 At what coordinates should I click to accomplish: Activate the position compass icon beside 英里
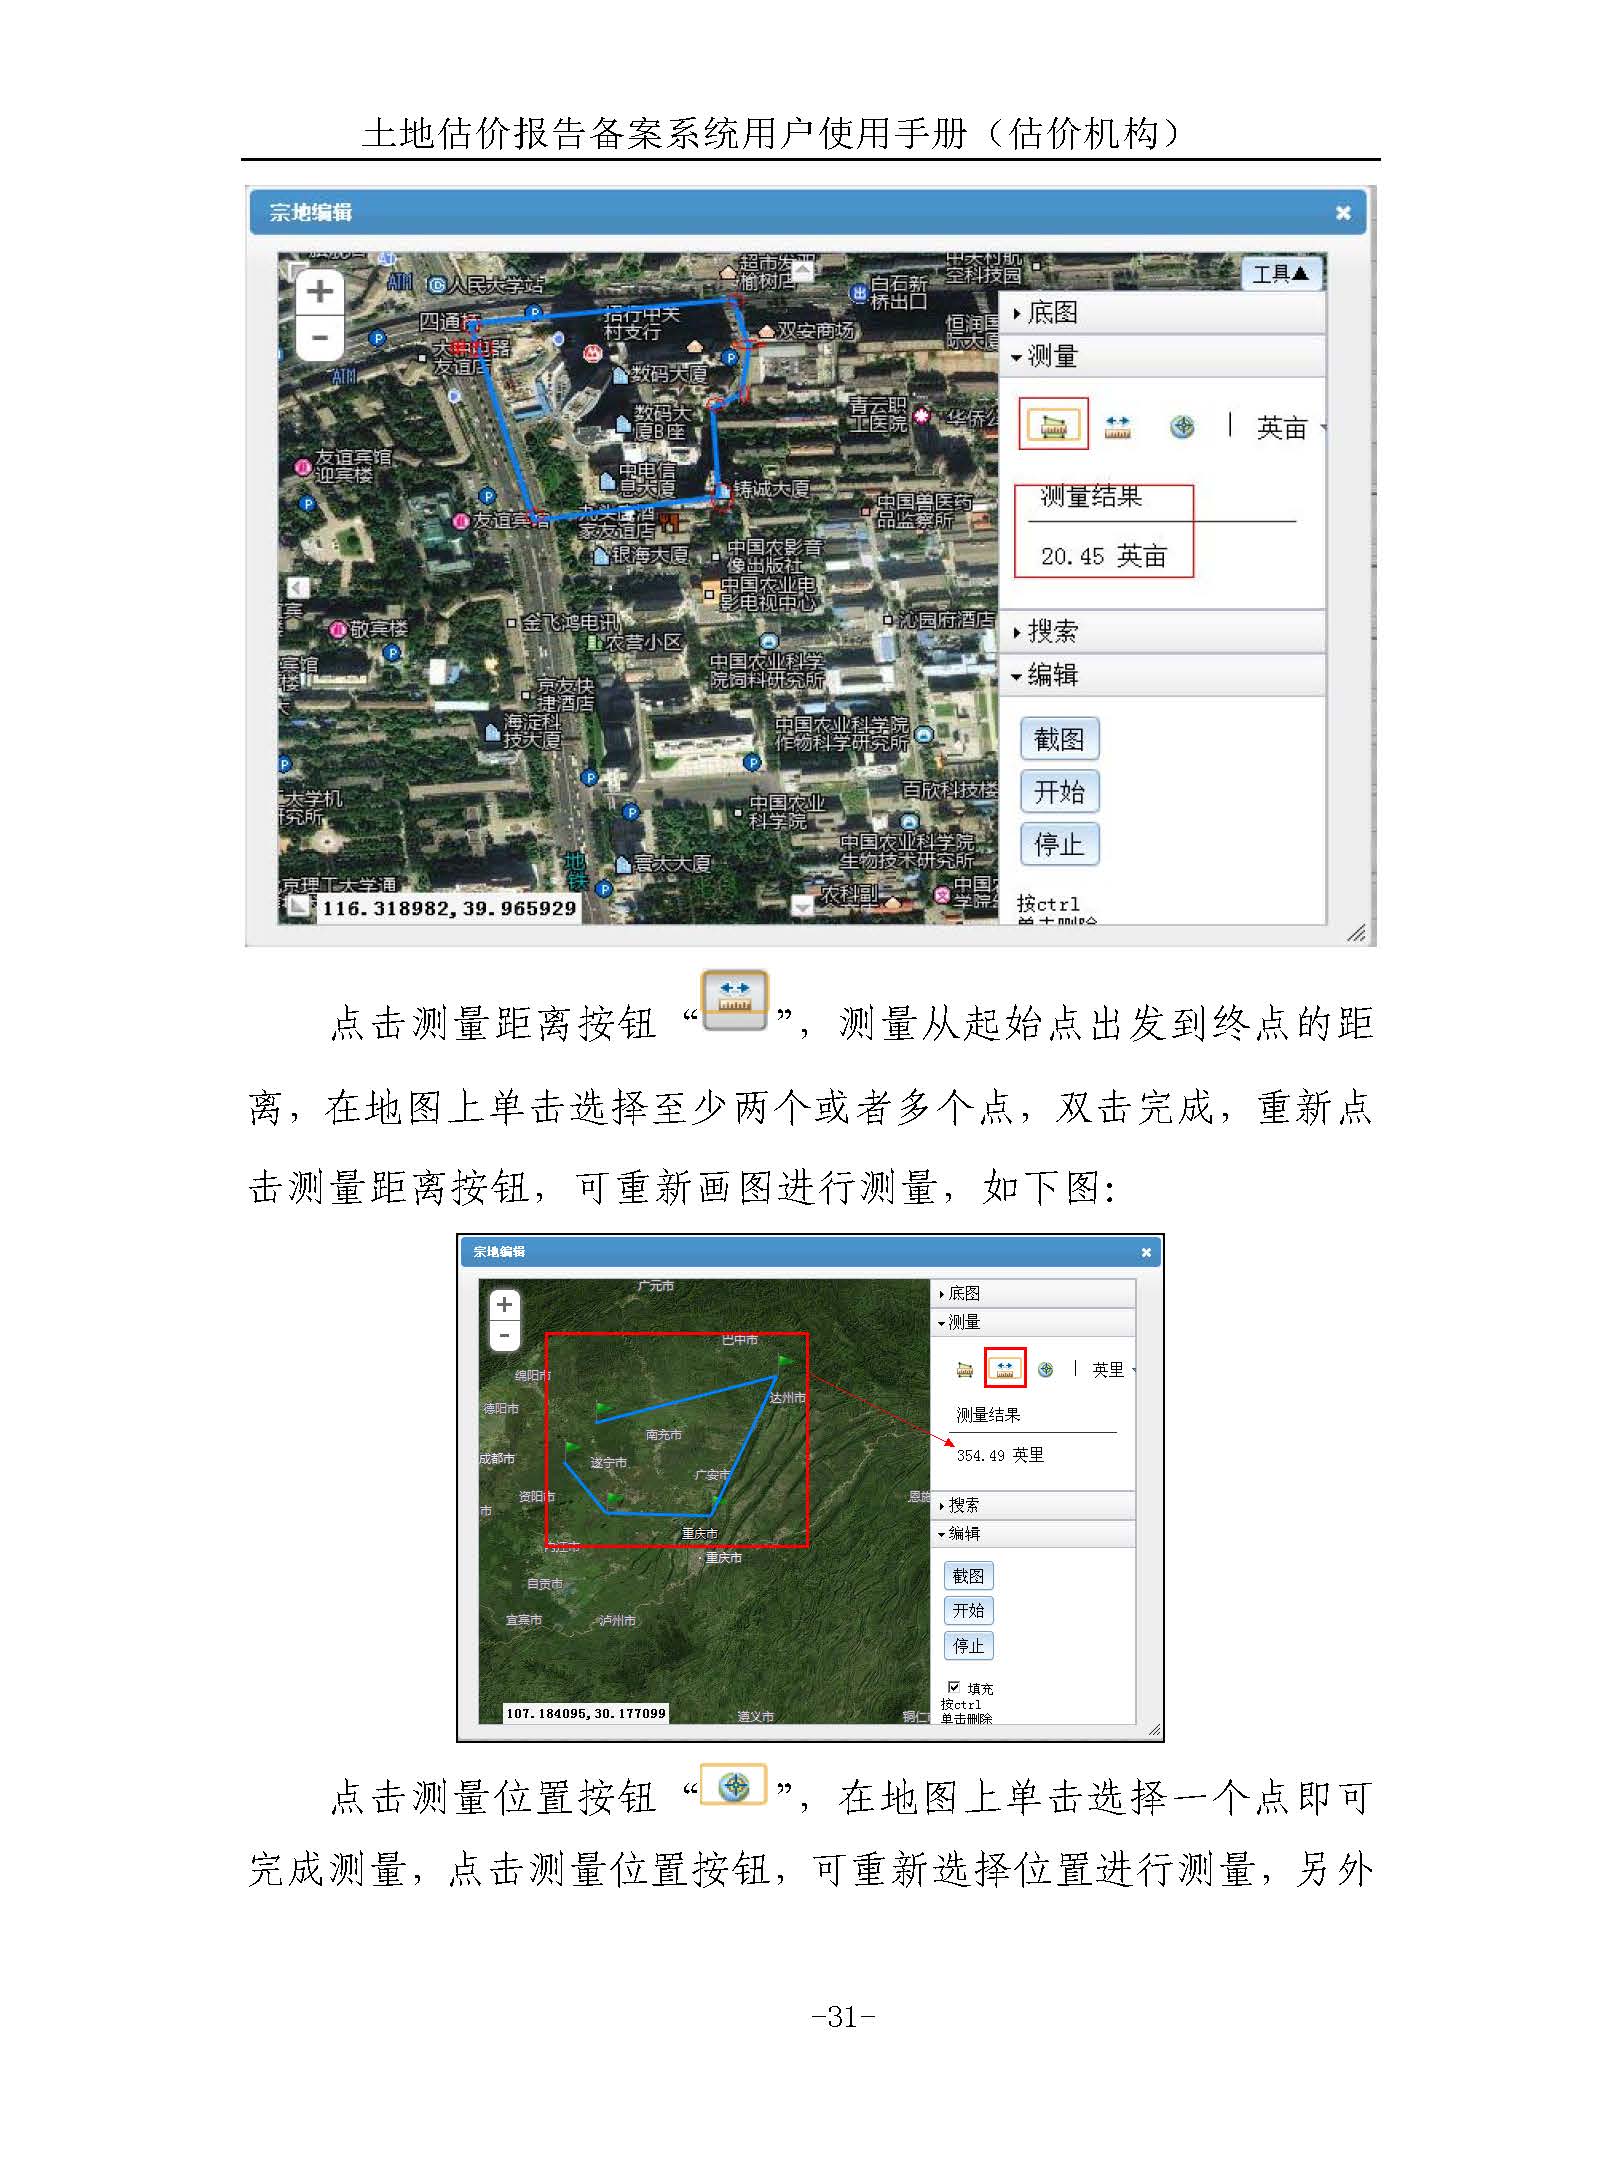[x=1045, y=1369]
